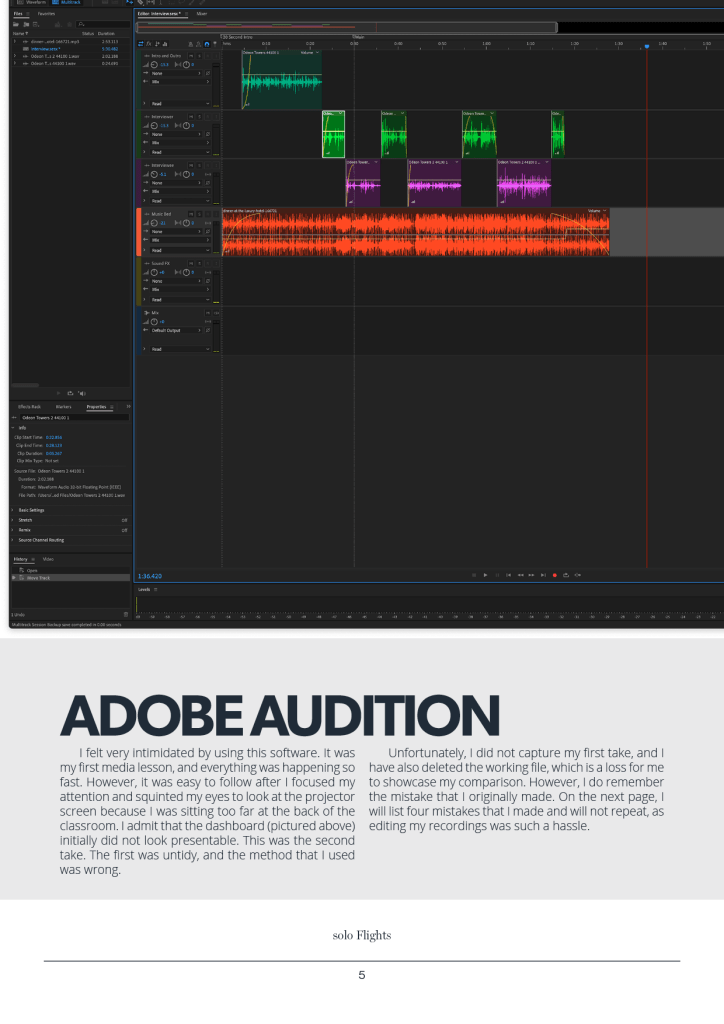This screenshot has width=724, height=1024.
Task: Open the Markers tab
Action: pyautogui.click(x=63, y=407)
